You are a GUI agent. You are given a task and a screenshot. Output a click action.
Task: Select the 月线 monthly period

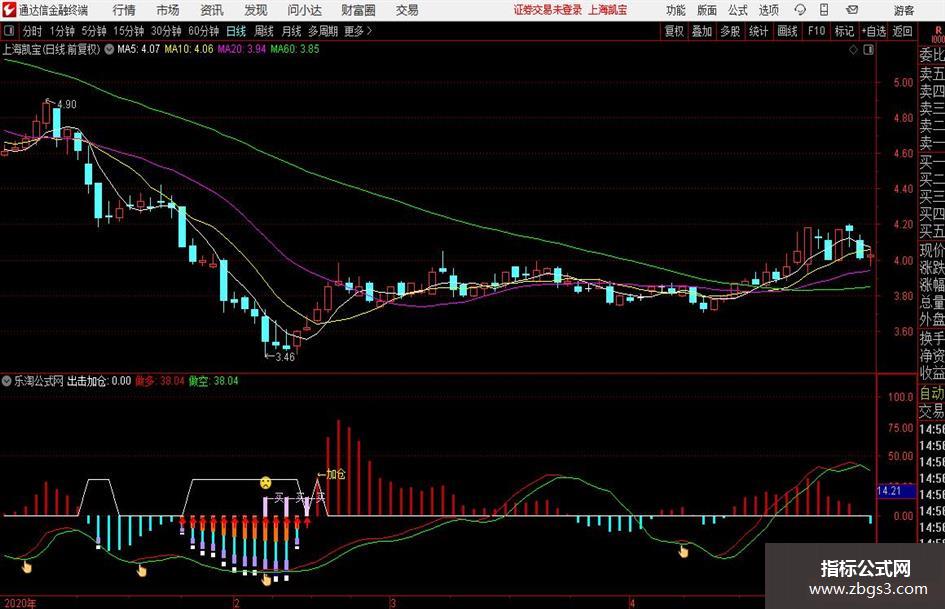point(291,31)
